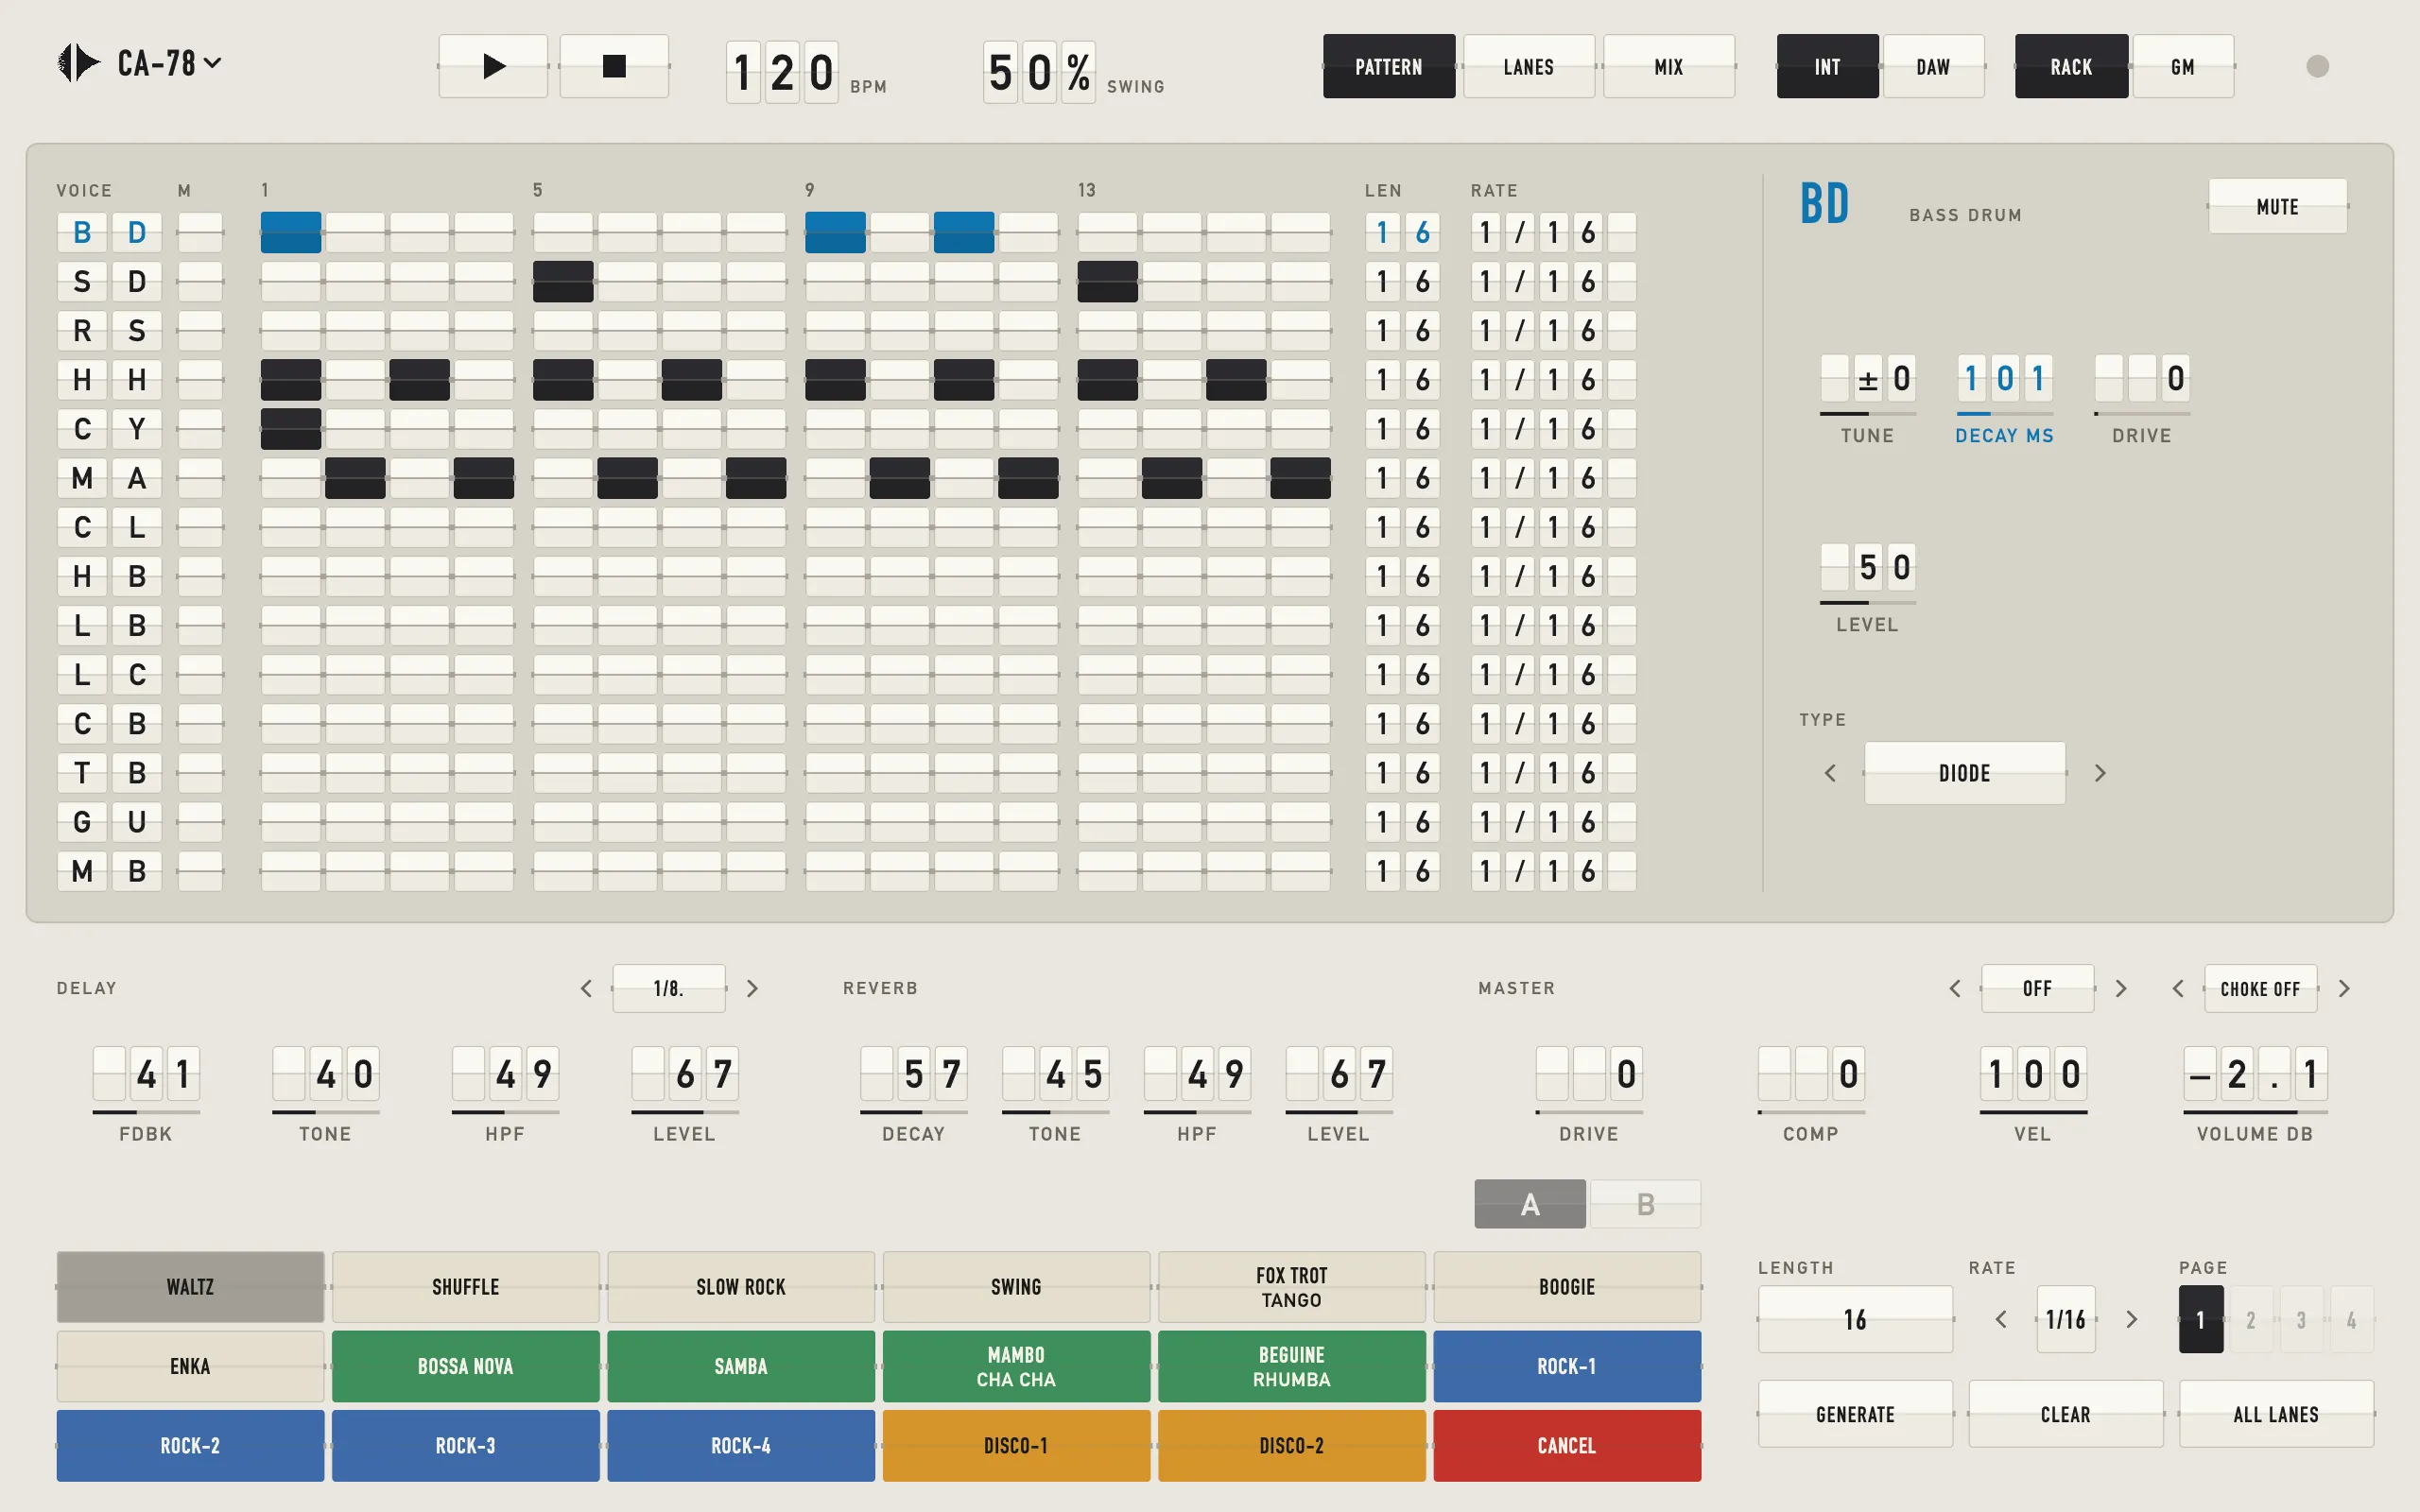Click the grey status indicator dot

(x=2317, y=66)
